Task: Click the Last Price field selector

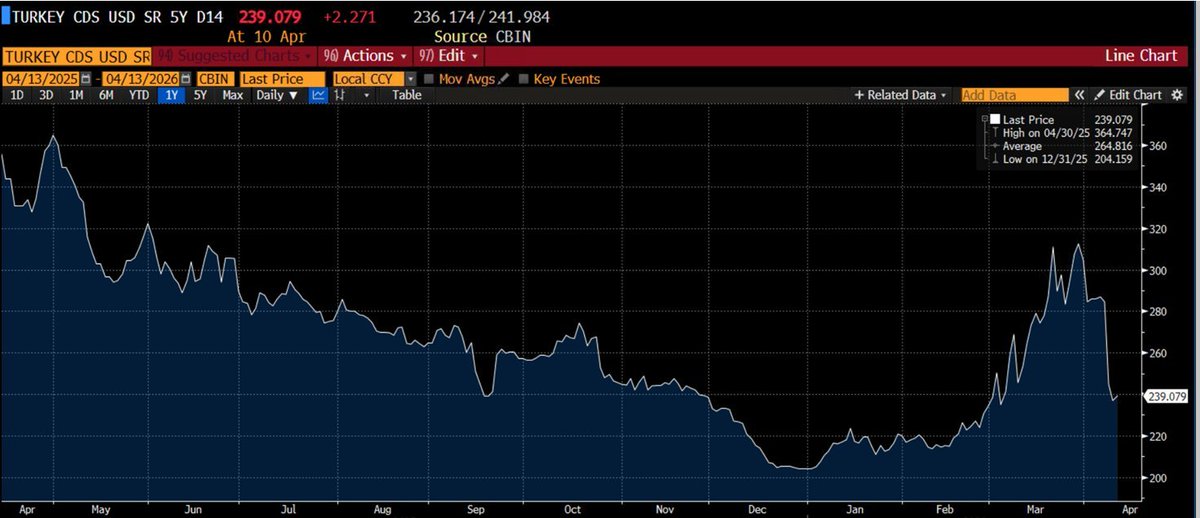Action: pyautogui.click(x=283, y=79)
